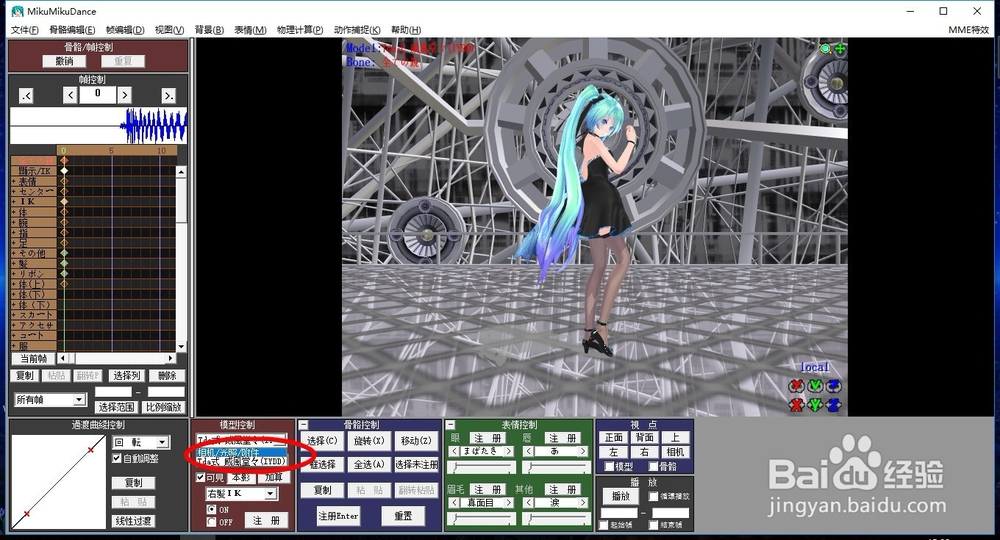The width and height of the screenshot is (1000, 540).
Task: Click the playback start frame input field
Action: 619,513
